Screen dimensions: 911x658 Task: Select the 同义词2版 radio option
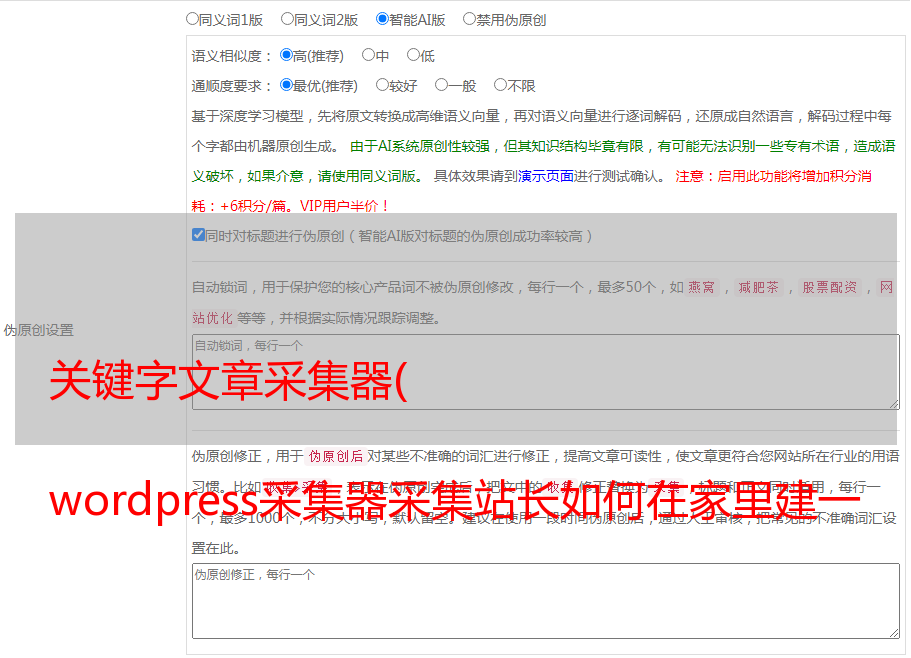pyautogui.click(x=287, y=19)
